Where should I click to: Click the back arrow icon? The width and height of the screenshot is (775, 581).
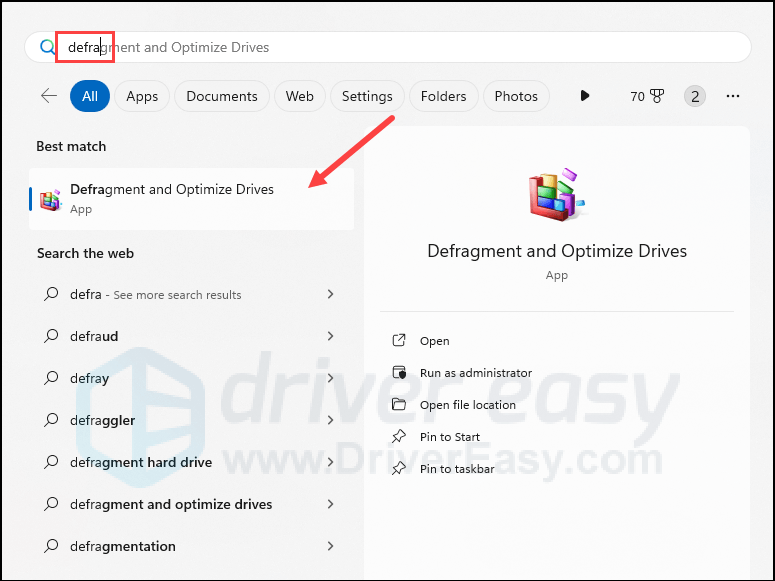[x=48, y=96]
